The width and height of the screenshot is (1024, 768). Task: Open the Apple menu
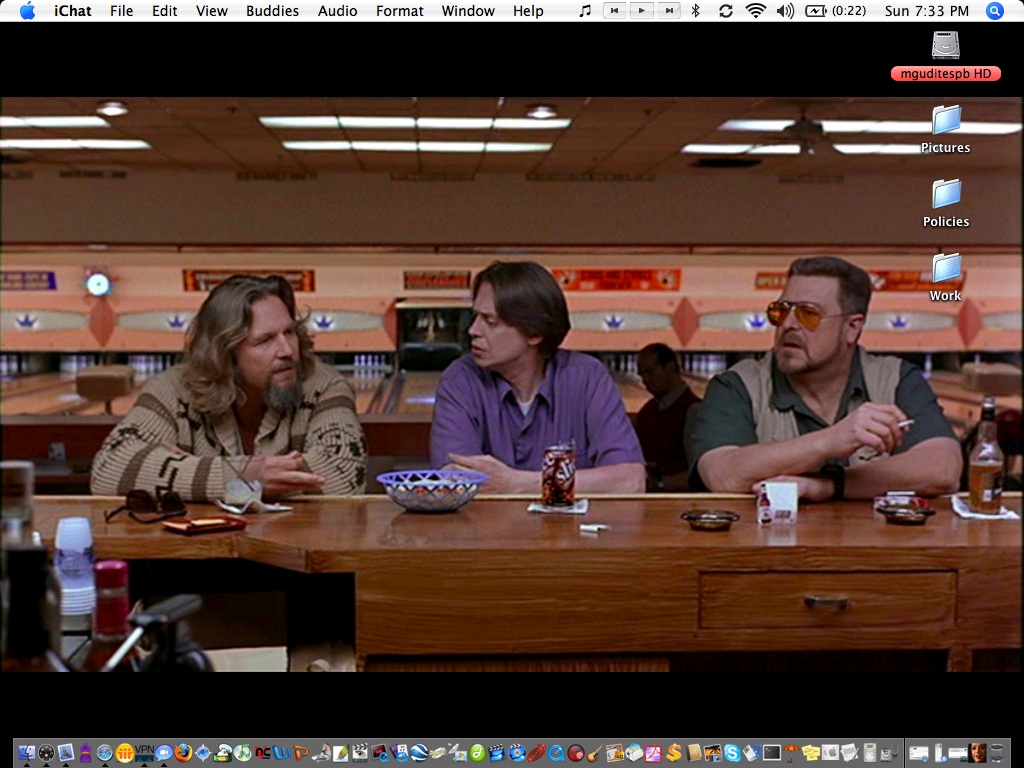(27, 10)
